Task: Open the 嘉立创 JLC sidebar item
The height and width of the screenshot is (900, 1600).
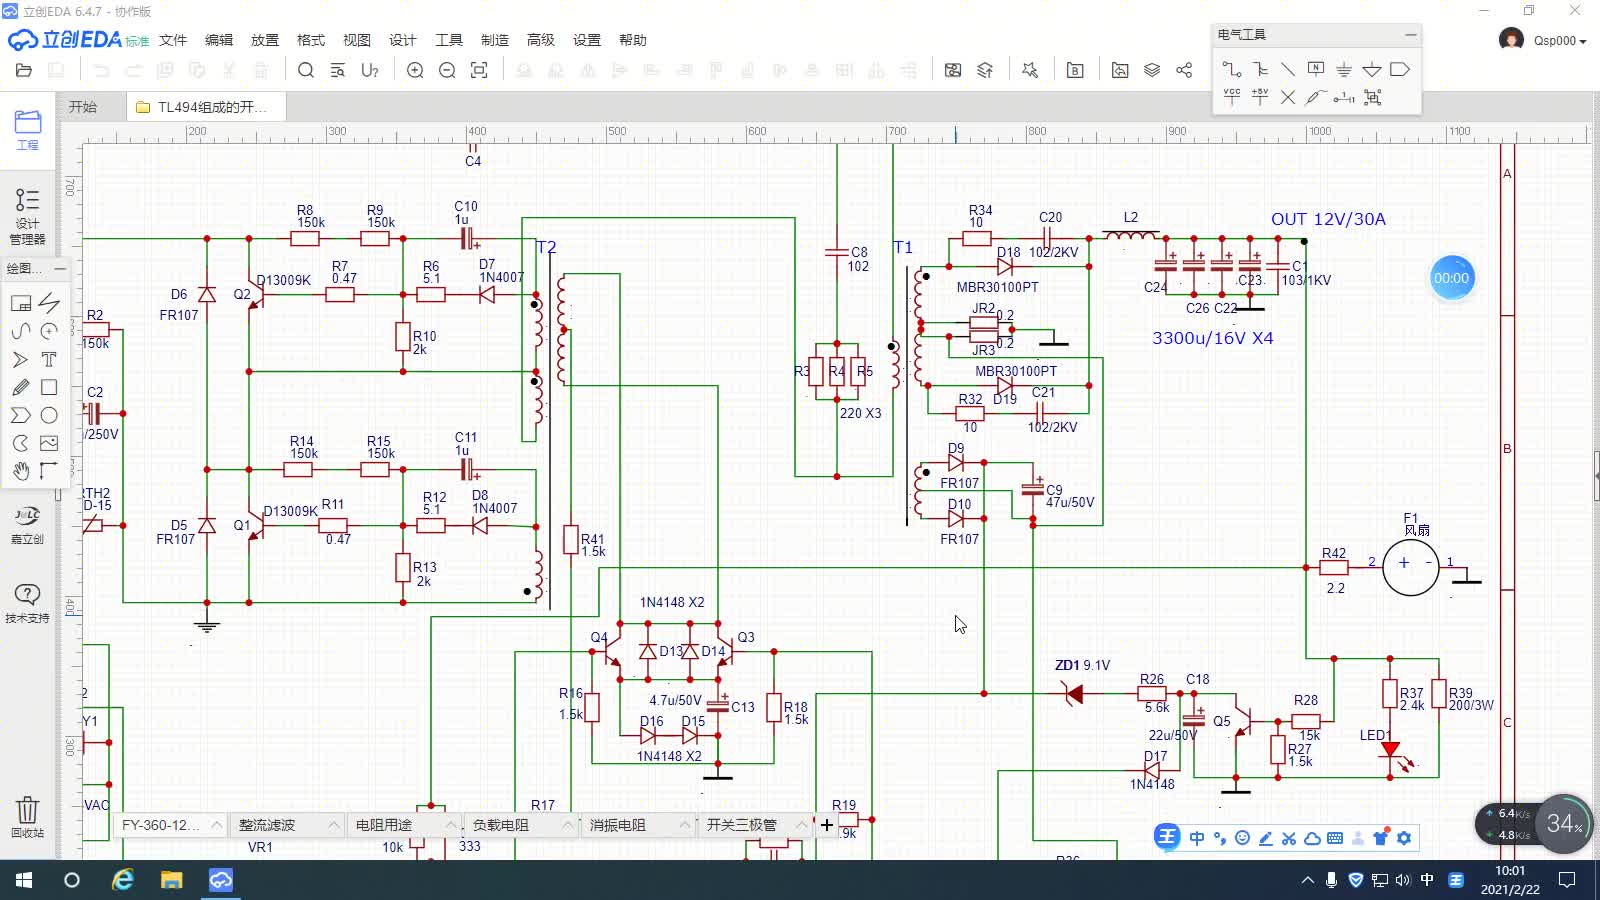Action: point(27,524)
